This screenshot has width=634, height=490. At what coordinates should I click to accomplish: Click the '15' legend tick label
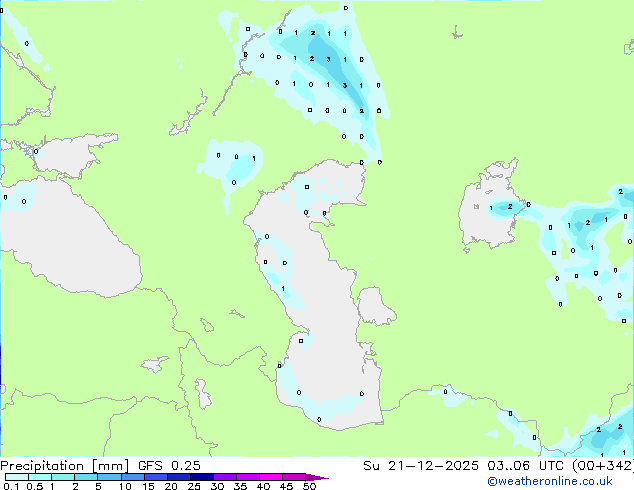coord(148,486)
